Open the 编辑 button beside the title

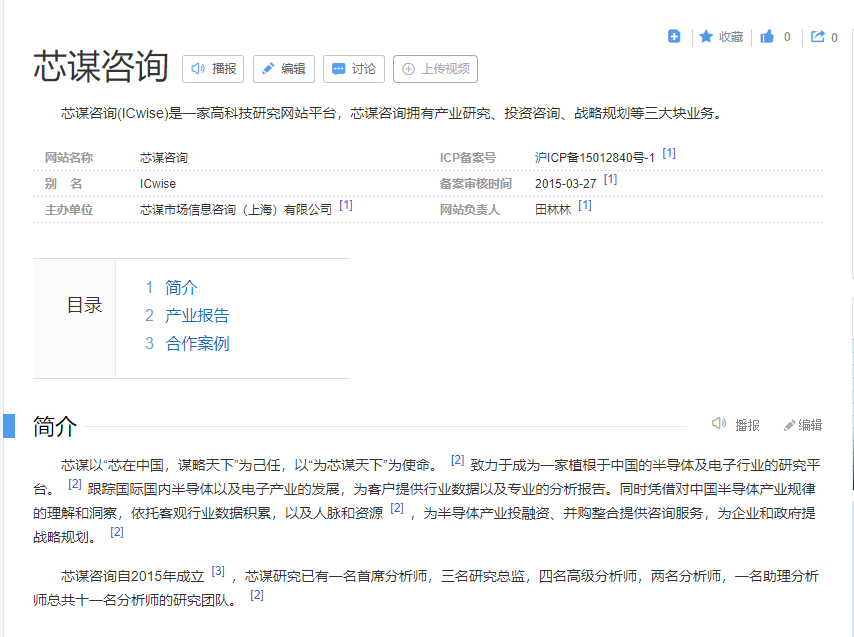click(x=284, y=69)
